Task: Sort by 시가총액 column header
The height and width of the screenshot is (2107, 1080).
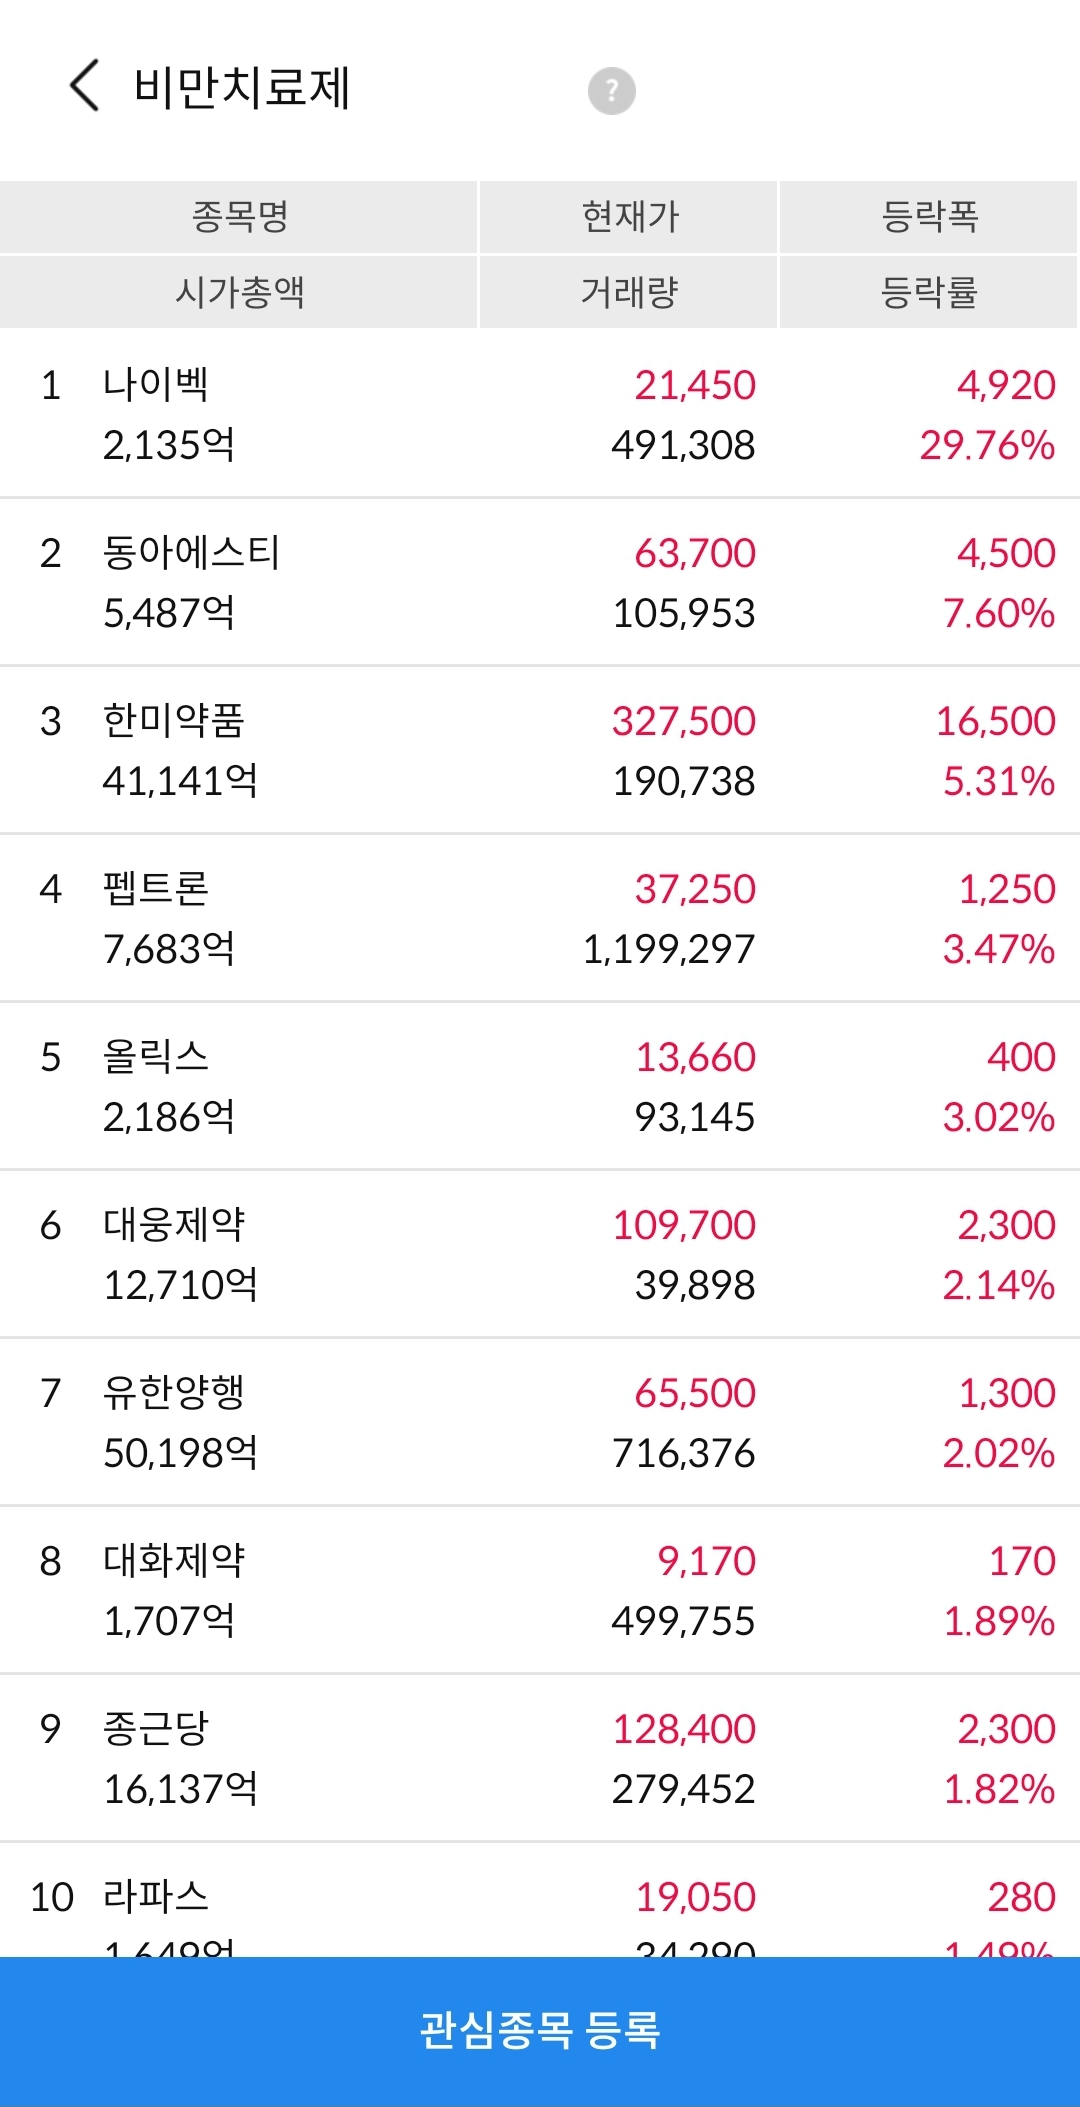Action: tap(239, 292)
